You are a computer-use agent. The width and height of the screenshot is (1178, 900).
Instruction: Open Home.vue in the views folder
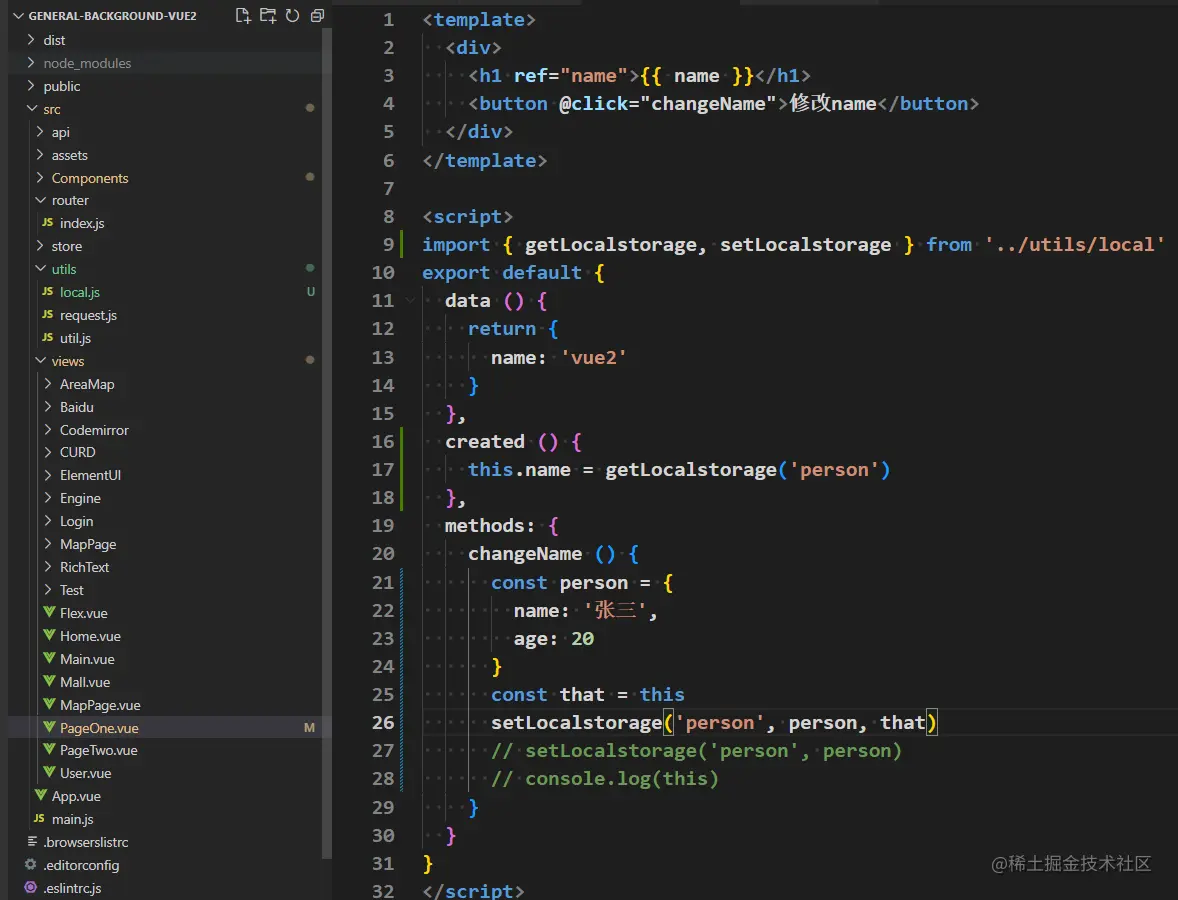pyautogui.click(x=90, y=636)
